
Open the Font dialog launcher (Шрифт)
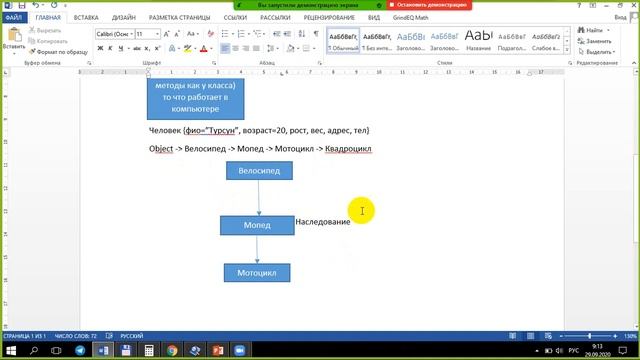(x=214, y=63)
